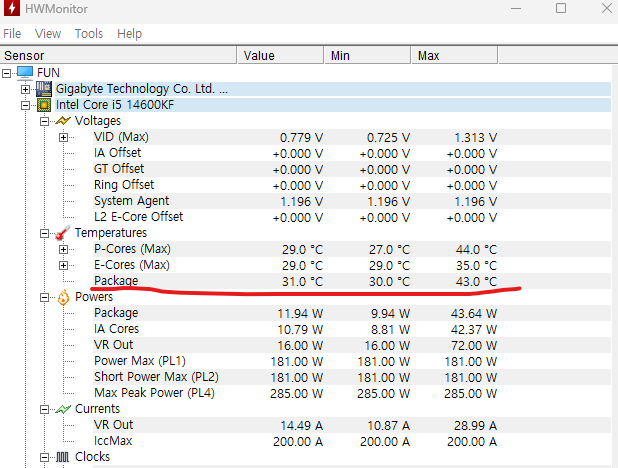Image resolution: width=618 pixels, height=468 pixels.
Task: Click the Sensor column header
Action: pyautogui.click(x=118, y=55)
